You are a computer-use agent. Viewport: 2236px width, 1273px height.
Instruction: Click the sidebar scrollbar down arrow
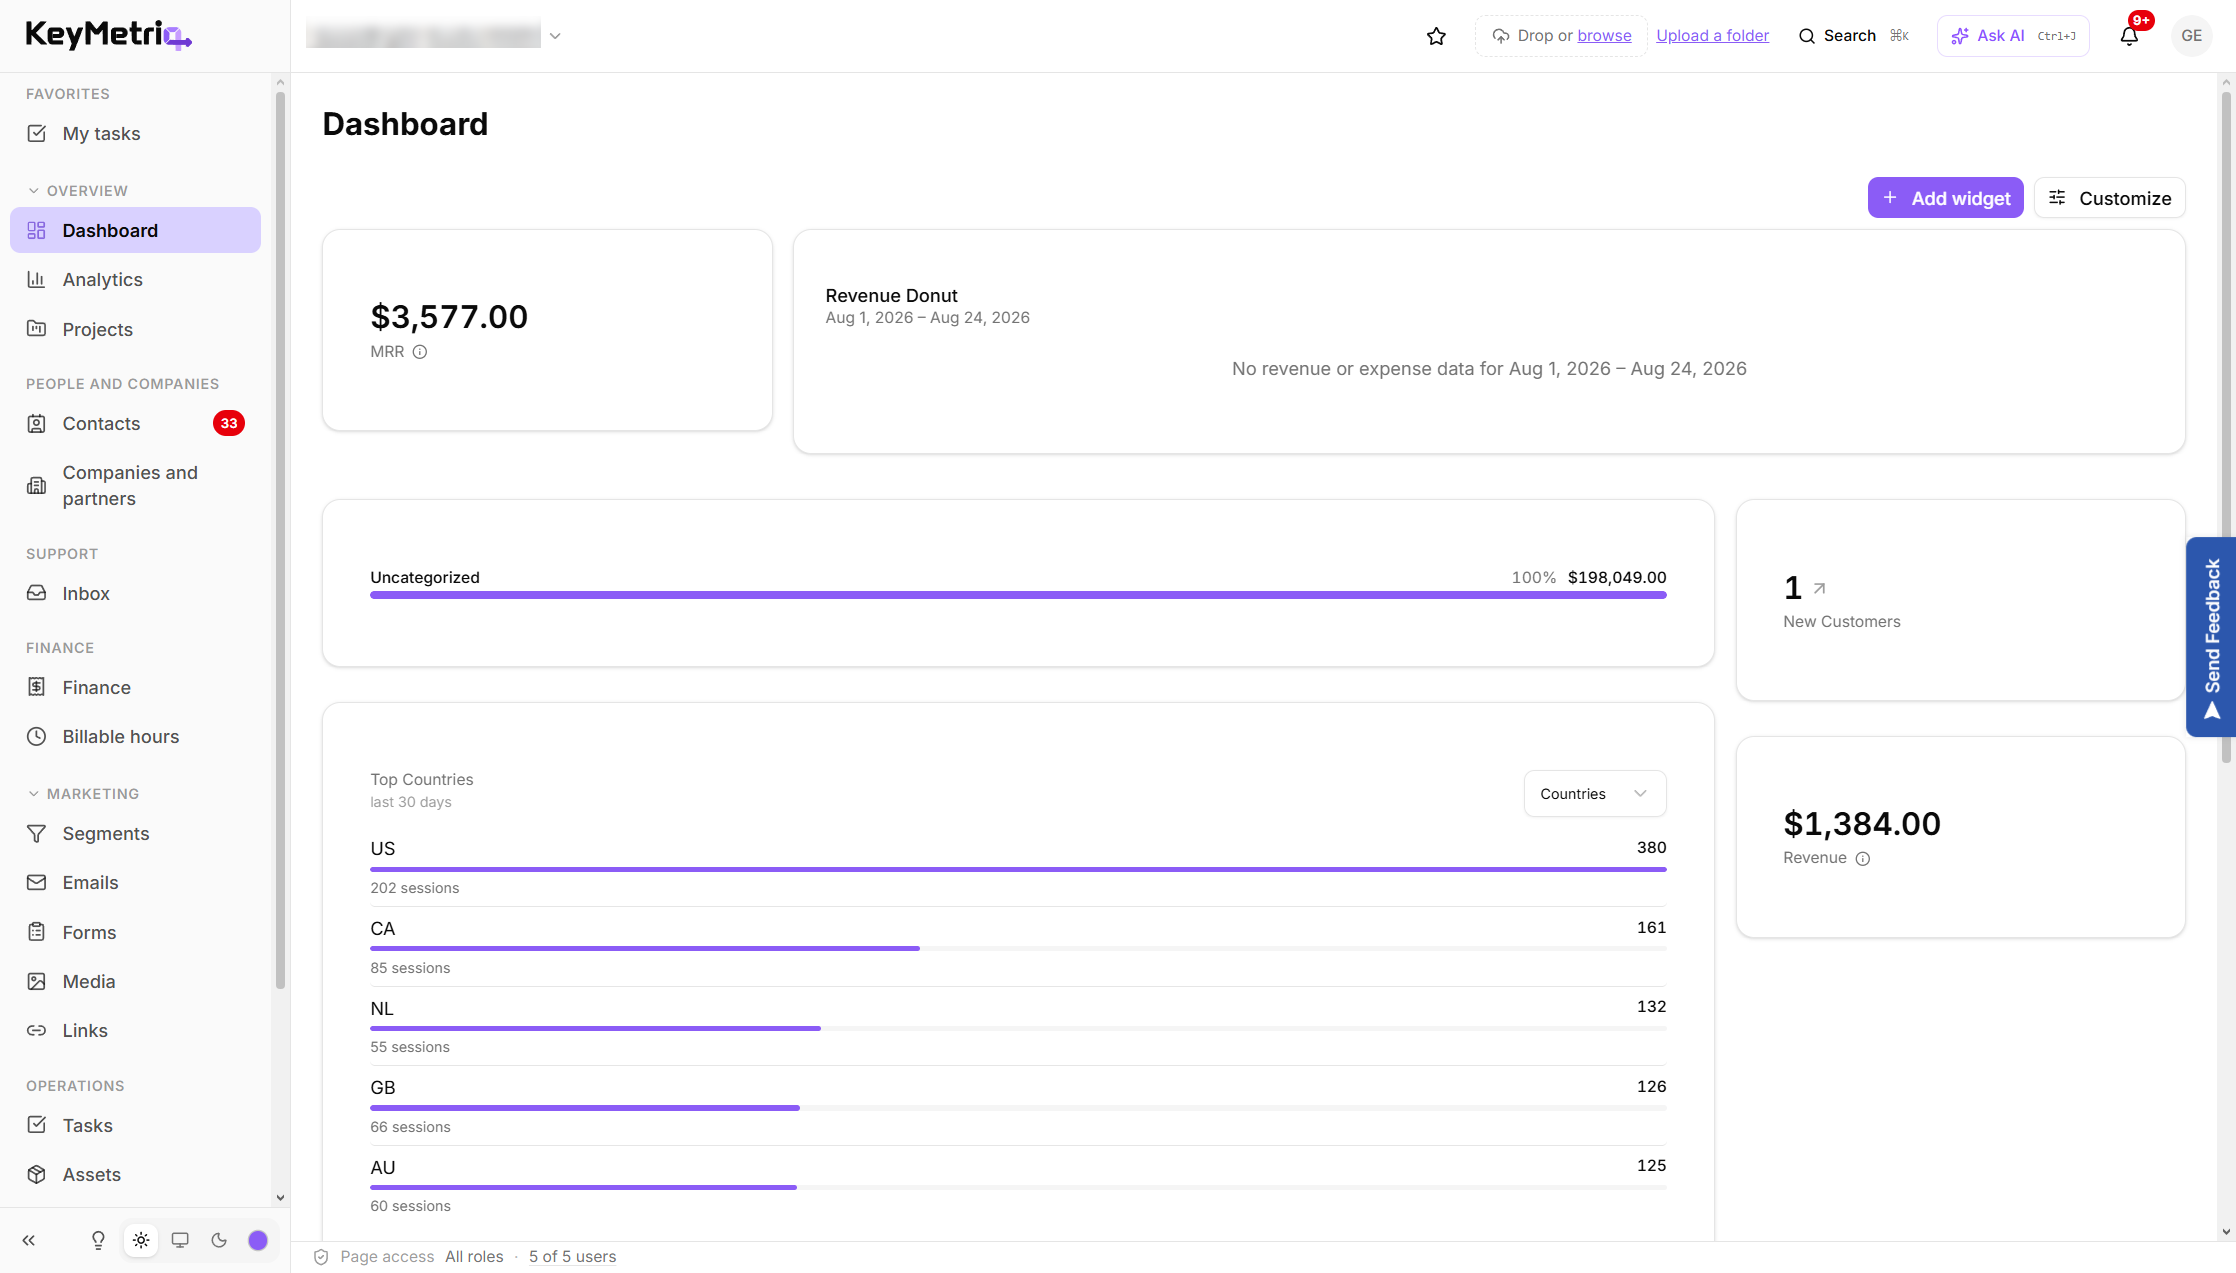(280, 1197)
